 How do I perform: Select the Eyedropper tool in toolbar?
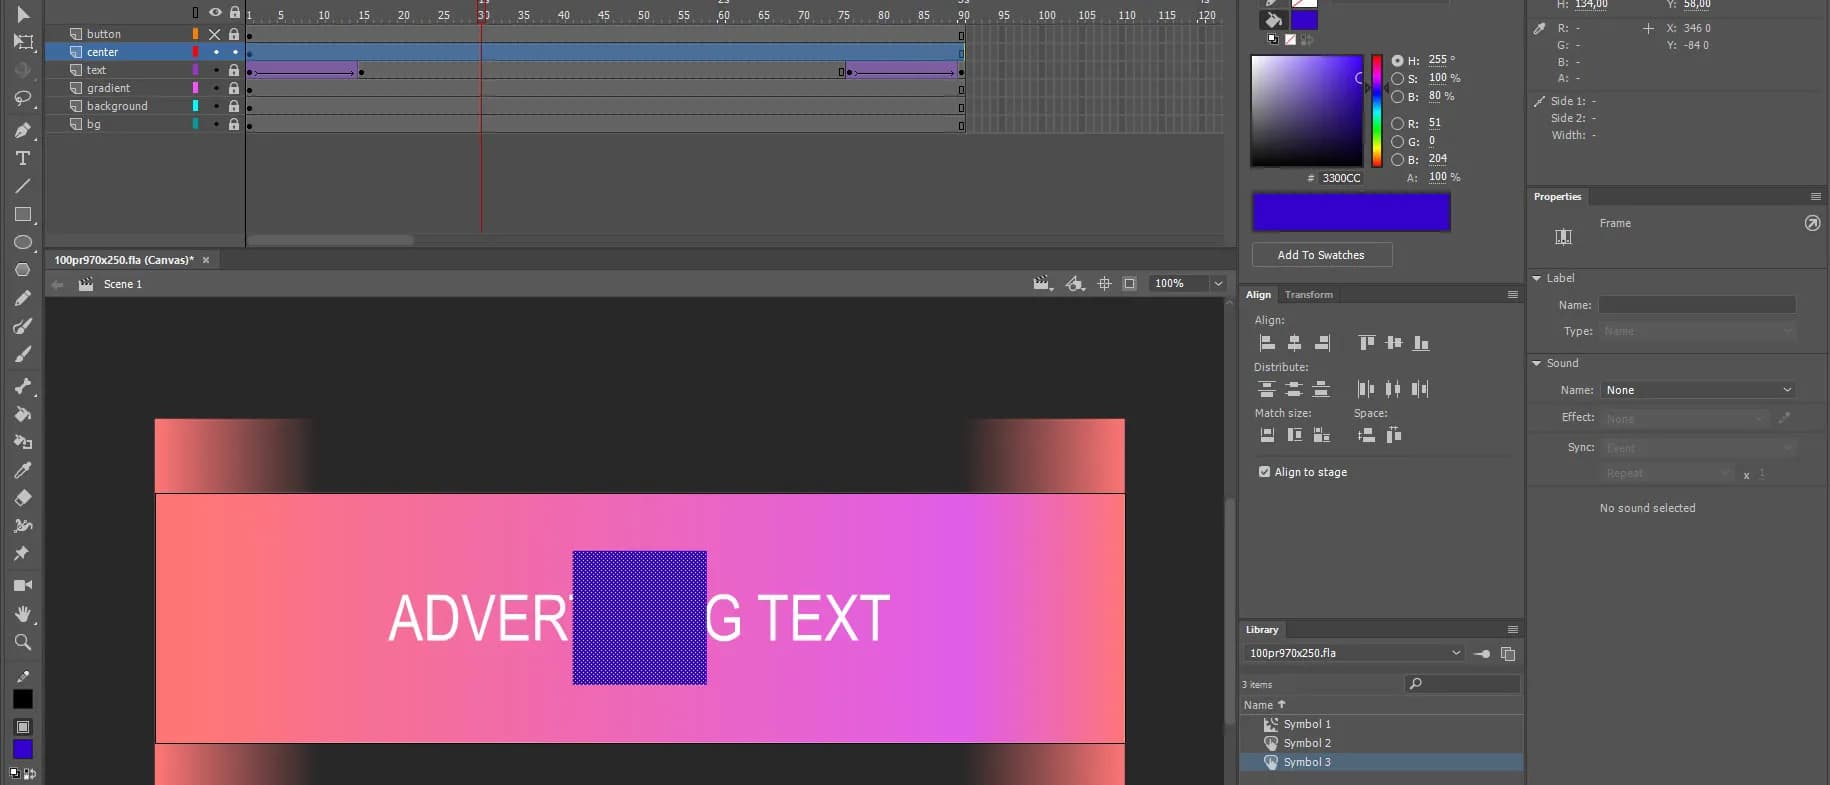[23, 470]
